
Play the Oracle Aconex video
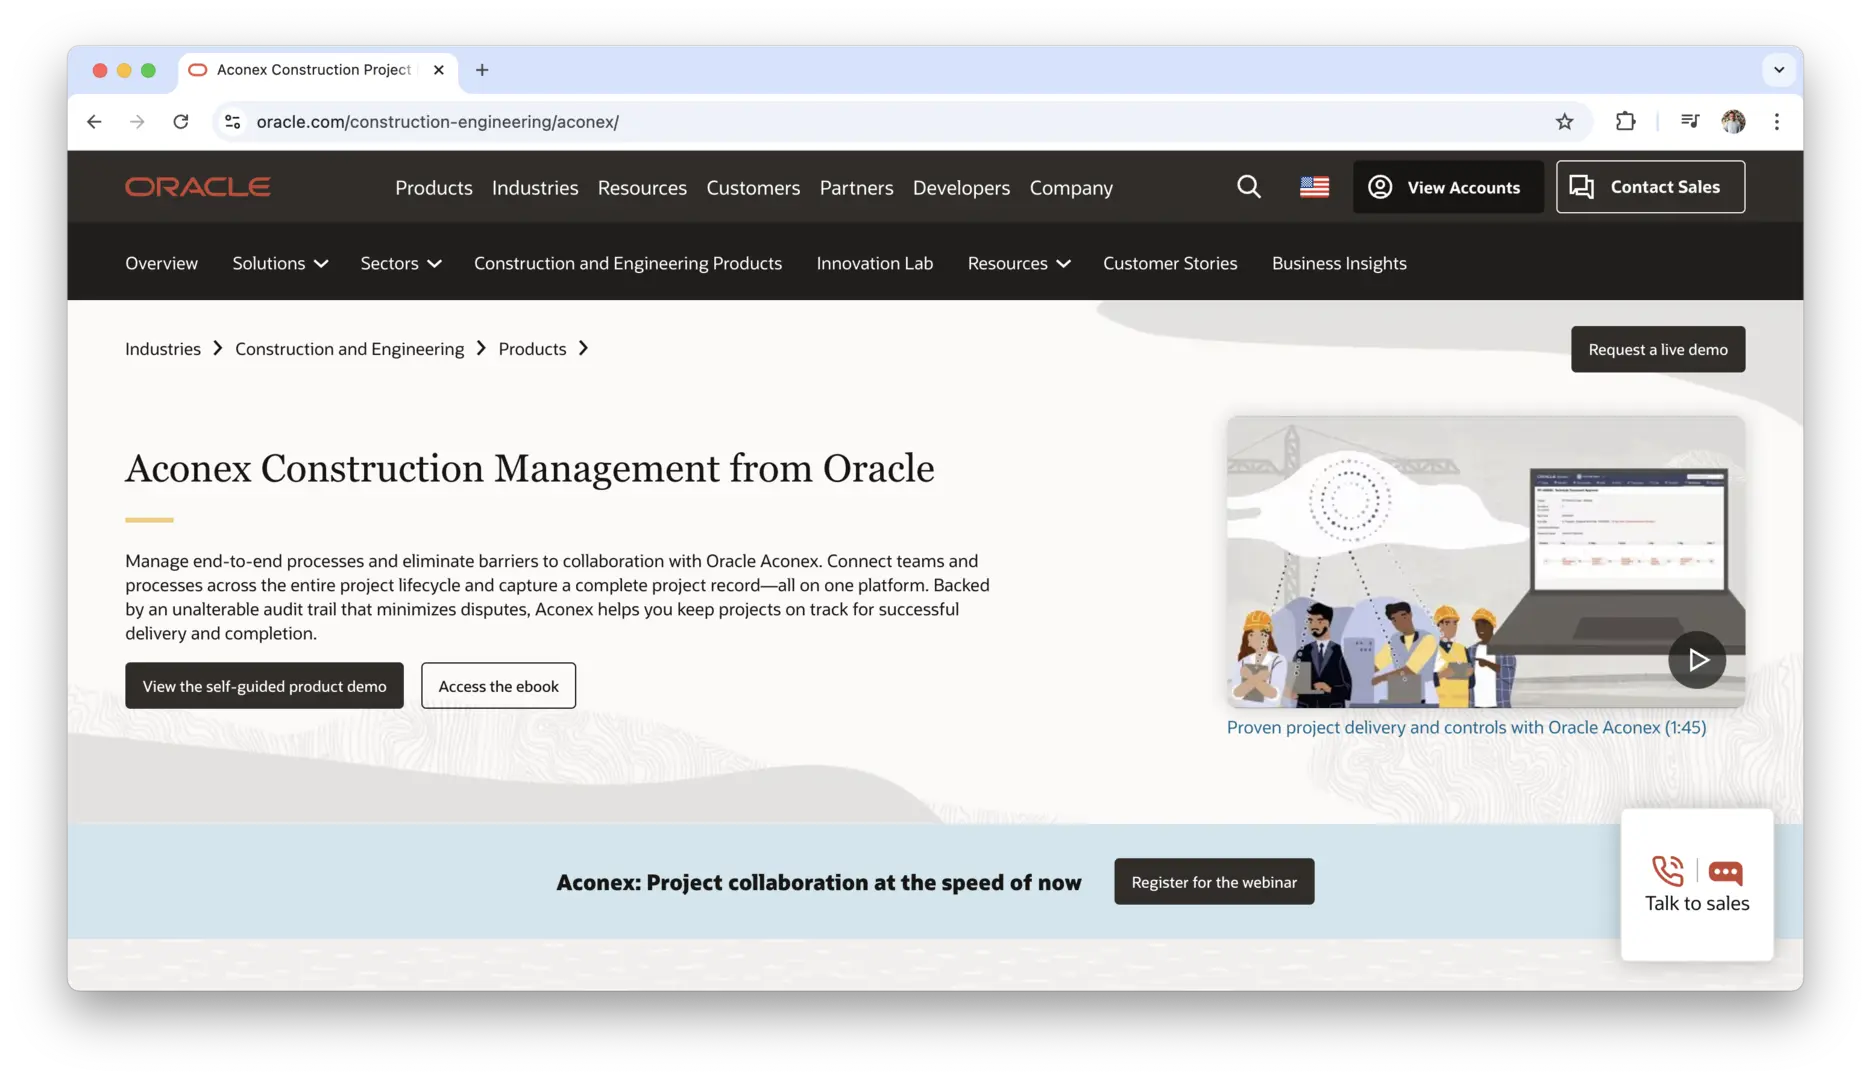[1697, 660]
